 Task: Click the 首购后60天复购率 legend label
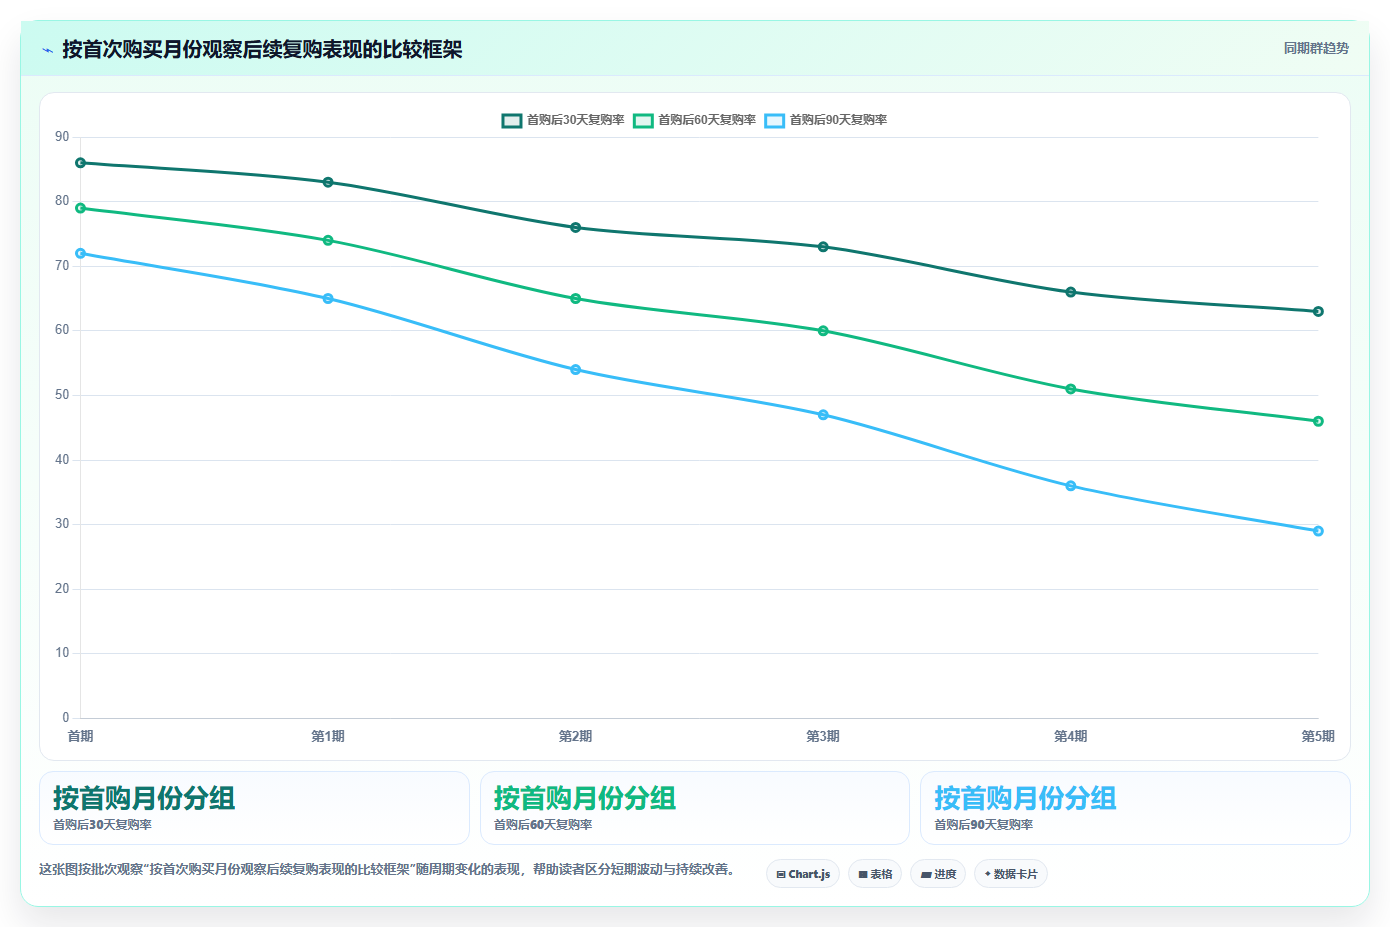pos(707,120)
